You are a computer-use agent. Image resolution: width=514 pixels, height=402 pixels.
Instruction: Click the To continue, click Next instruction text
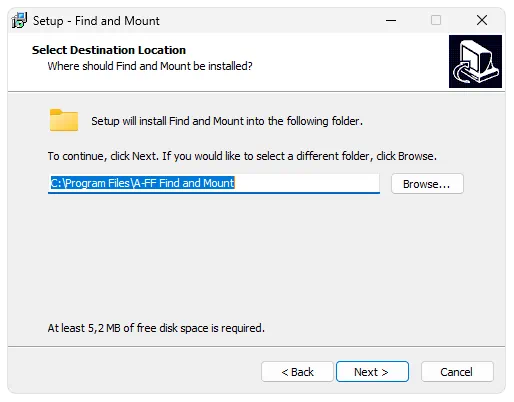point(242,156)
